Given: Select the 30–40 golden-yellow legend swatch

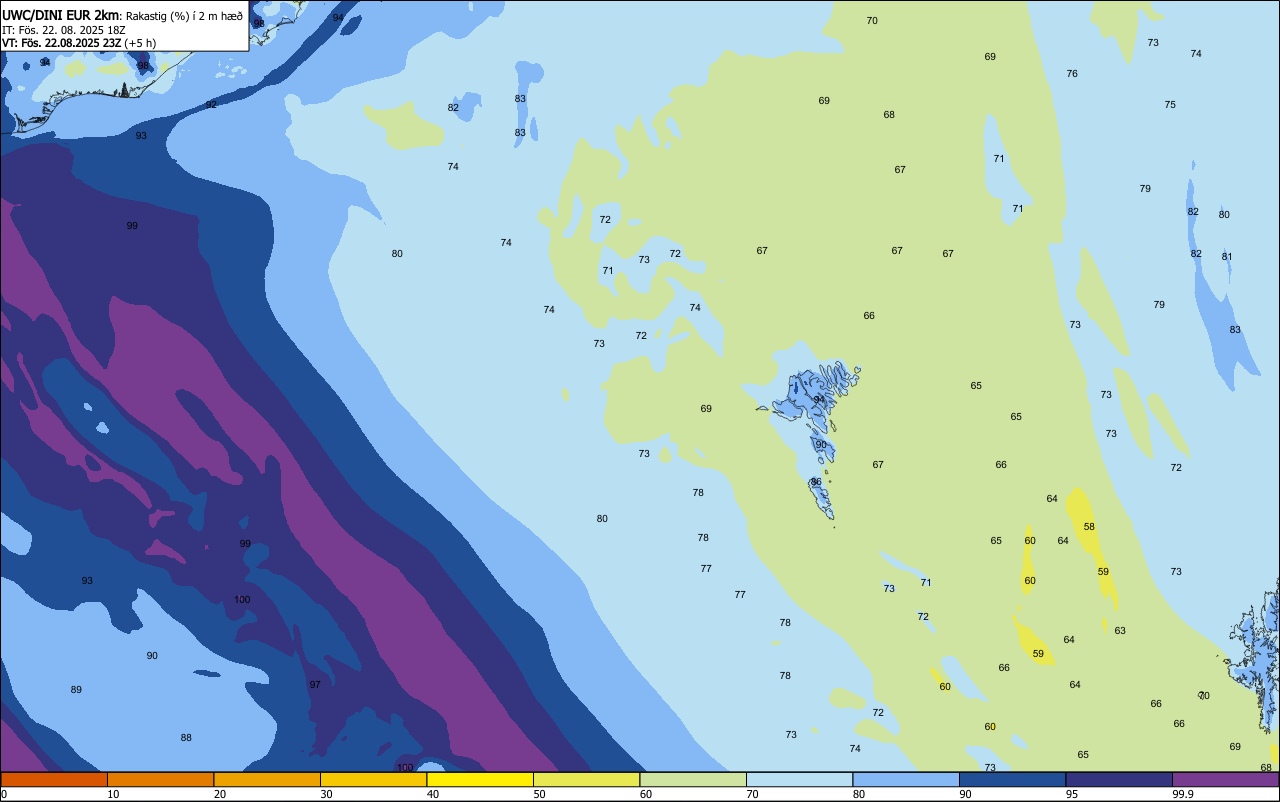Looking at the screenshot, I should pyautogui.click(x=373, y=779).
